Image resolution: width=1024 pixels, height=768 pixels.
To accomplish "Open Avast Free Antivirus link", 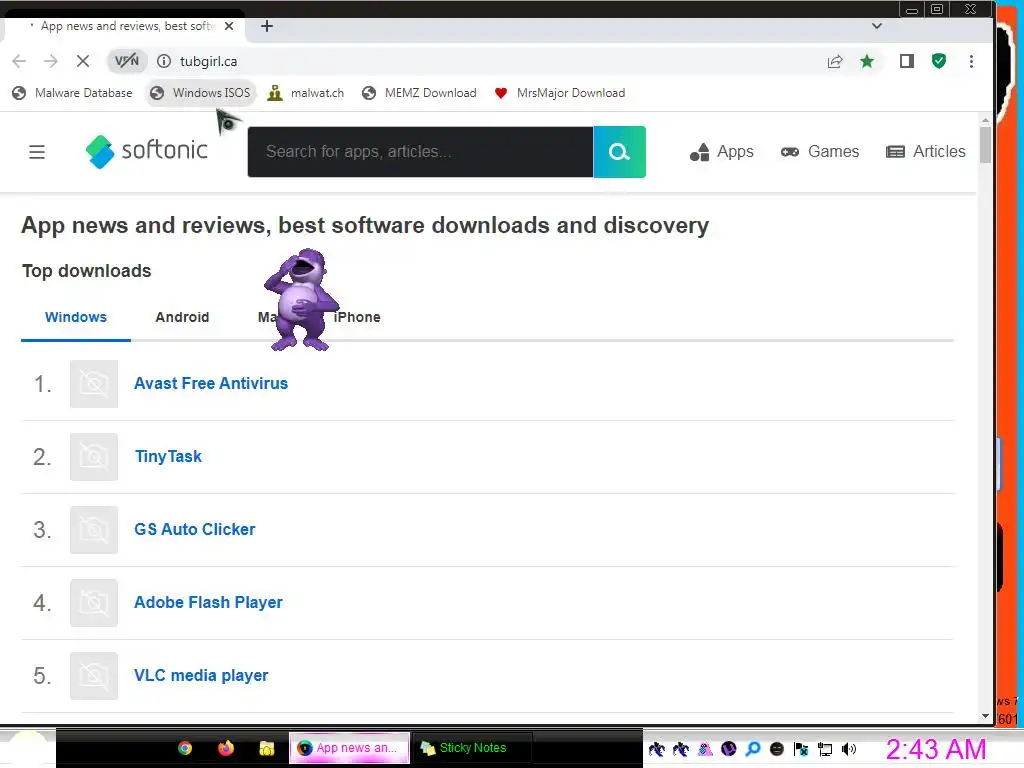I will point(211,383).
